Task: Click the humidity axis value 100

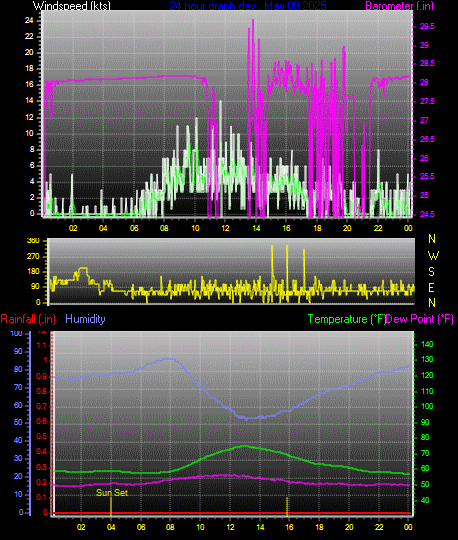Action: pos(17,333)
